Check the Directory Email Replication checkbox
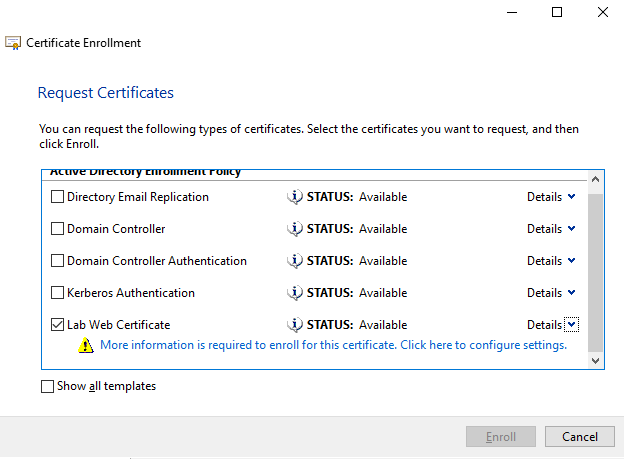The height and width of the screenshot is (459, 624). (57, 197)
